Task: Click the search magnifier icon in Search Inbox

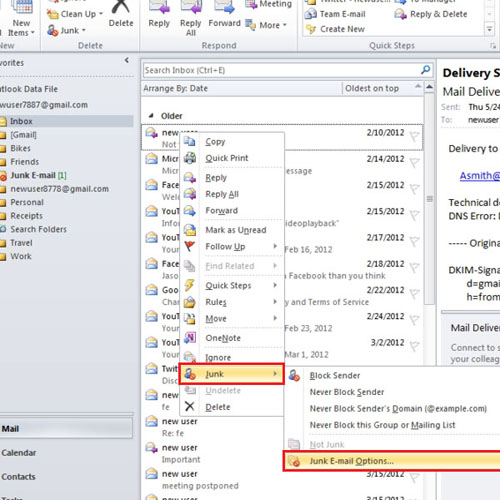Action: [x=425, y=70]
